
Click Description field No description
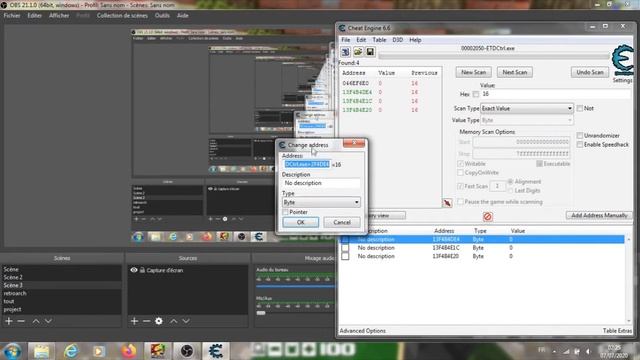321,183
